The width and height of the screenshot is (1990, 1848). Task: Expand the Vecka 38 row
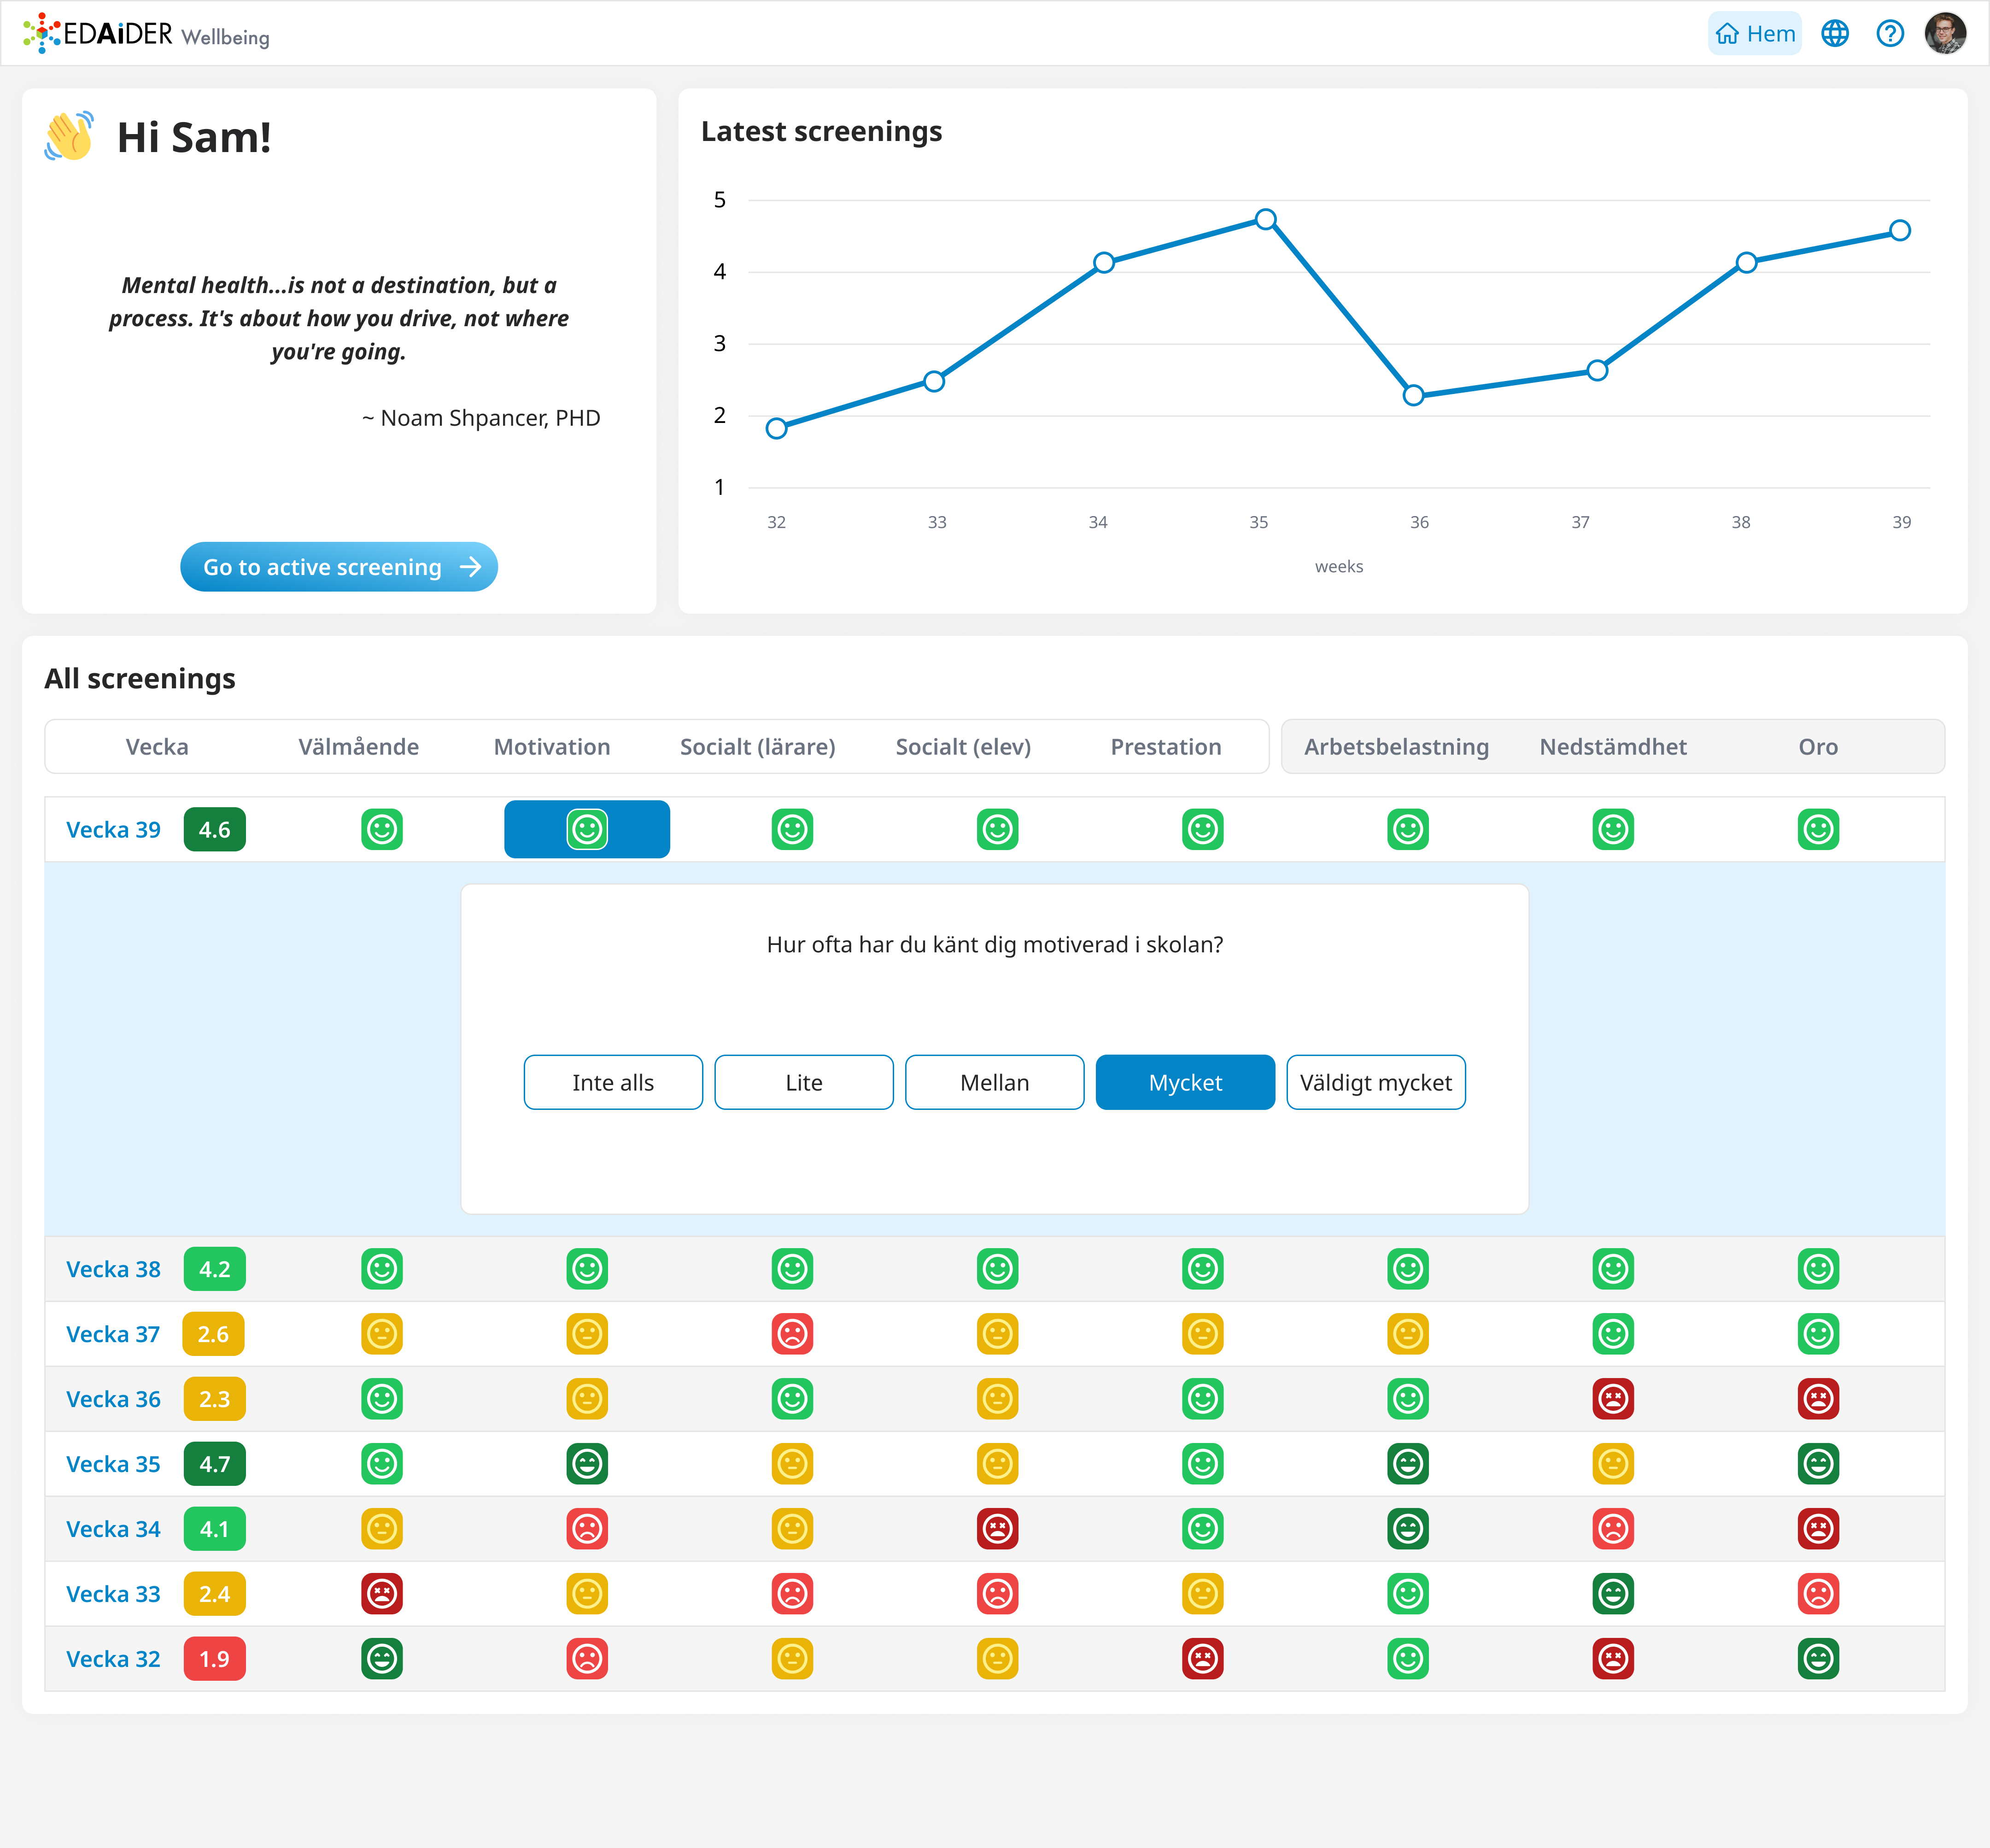(113, 1269)
